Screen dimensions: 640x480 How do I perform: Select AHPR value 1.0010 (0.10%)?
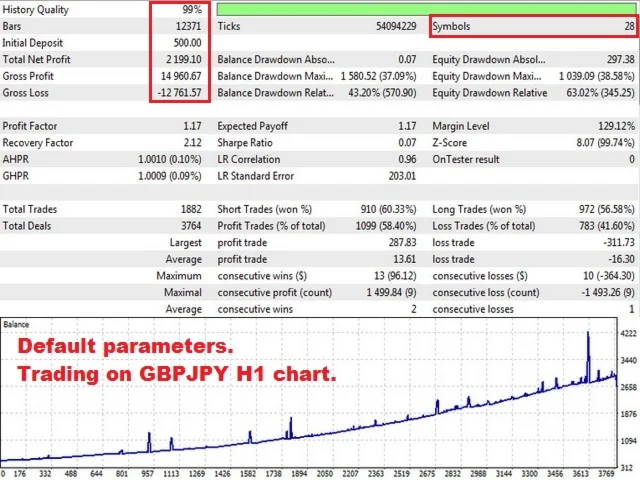[x=170, y=160]
